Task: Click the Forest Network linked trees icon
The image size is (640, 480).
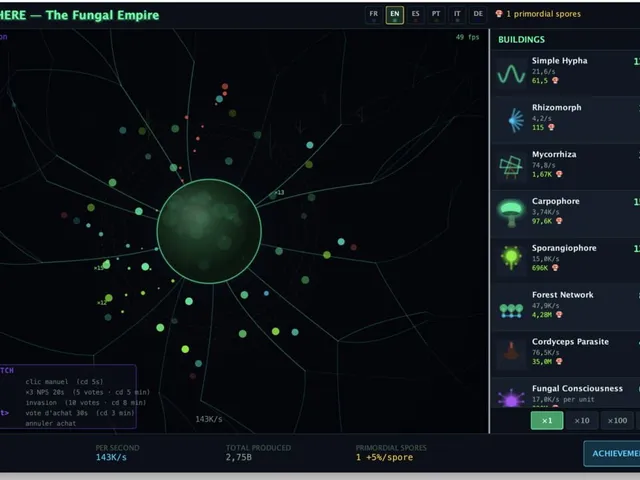Action: point(511,311)
